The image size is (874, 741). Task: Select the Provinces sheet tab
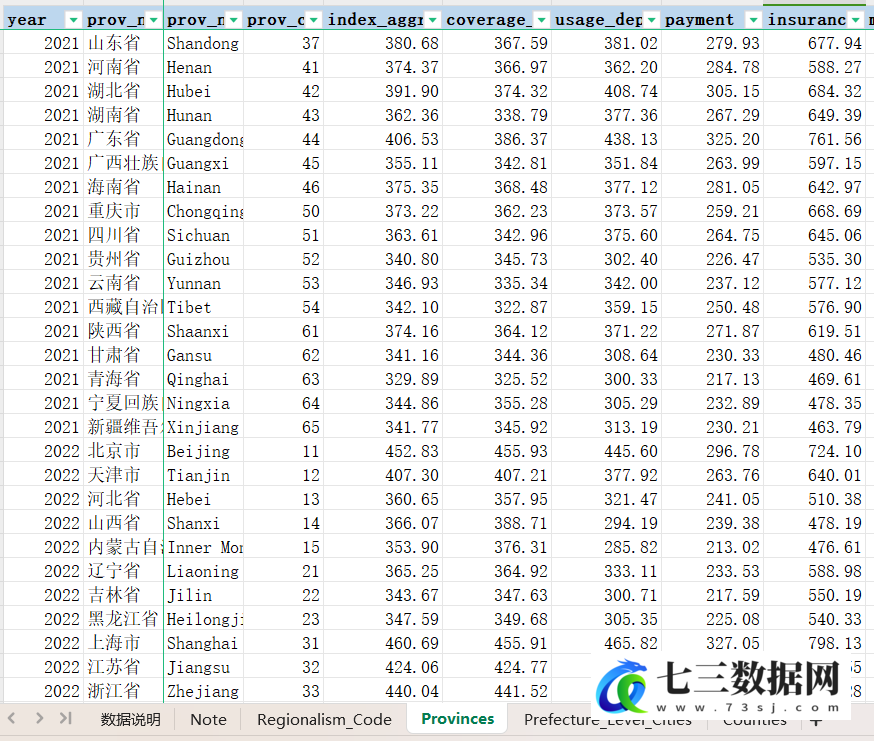(458, 719)
